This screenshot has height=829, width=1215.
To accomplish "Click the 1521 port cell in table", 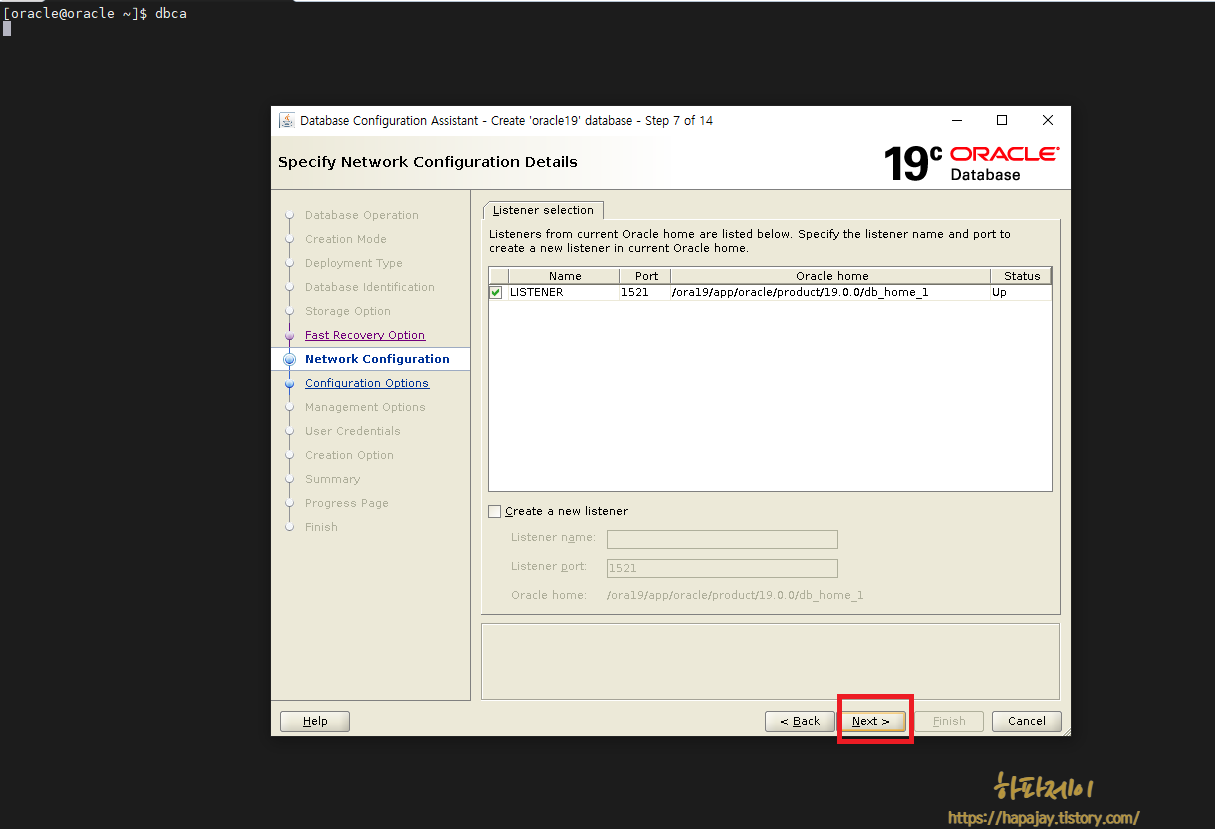I will point(645,293).
